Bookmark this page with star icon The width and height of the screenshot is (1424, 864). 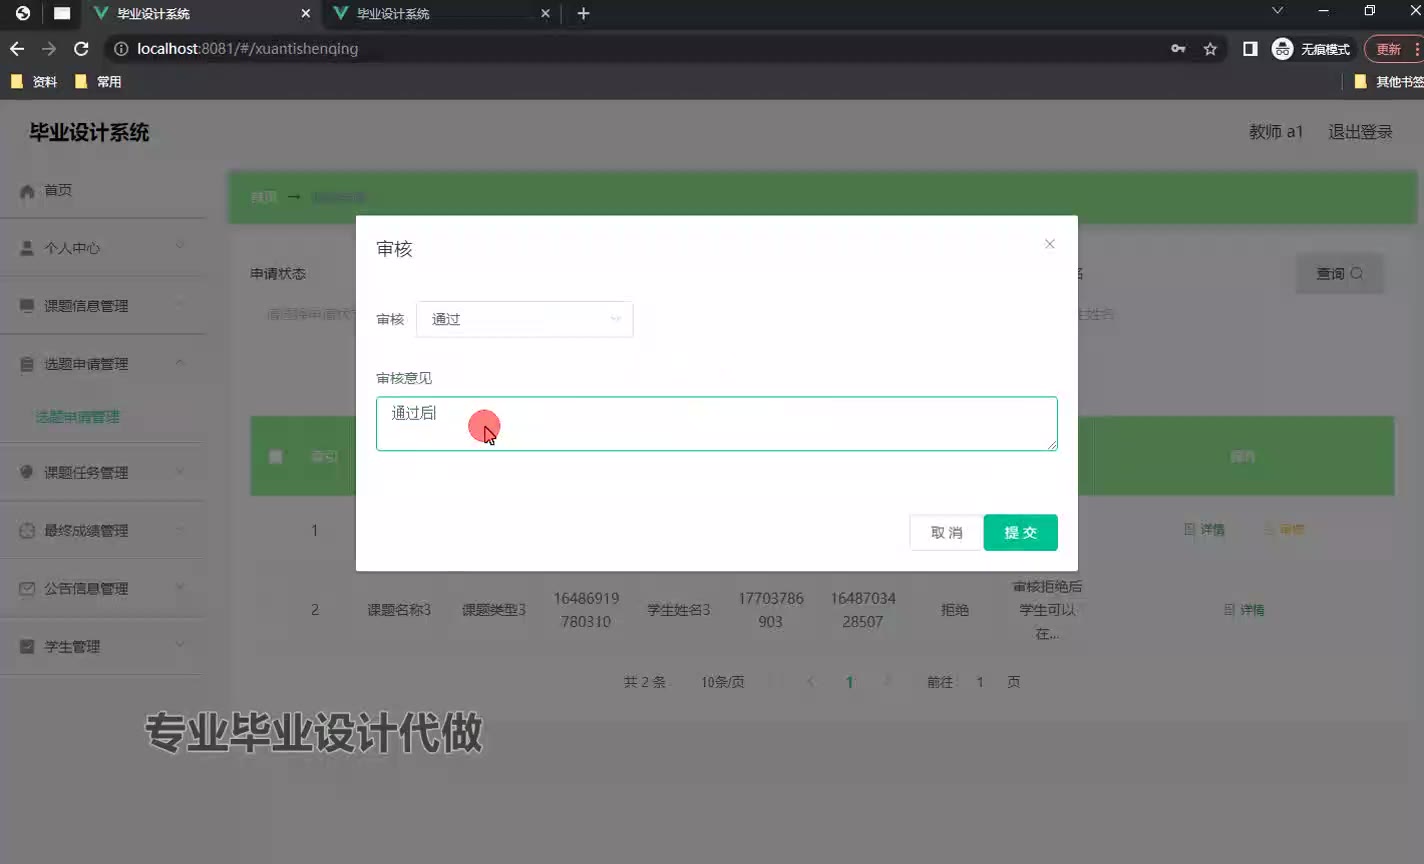click(1210, 48)
